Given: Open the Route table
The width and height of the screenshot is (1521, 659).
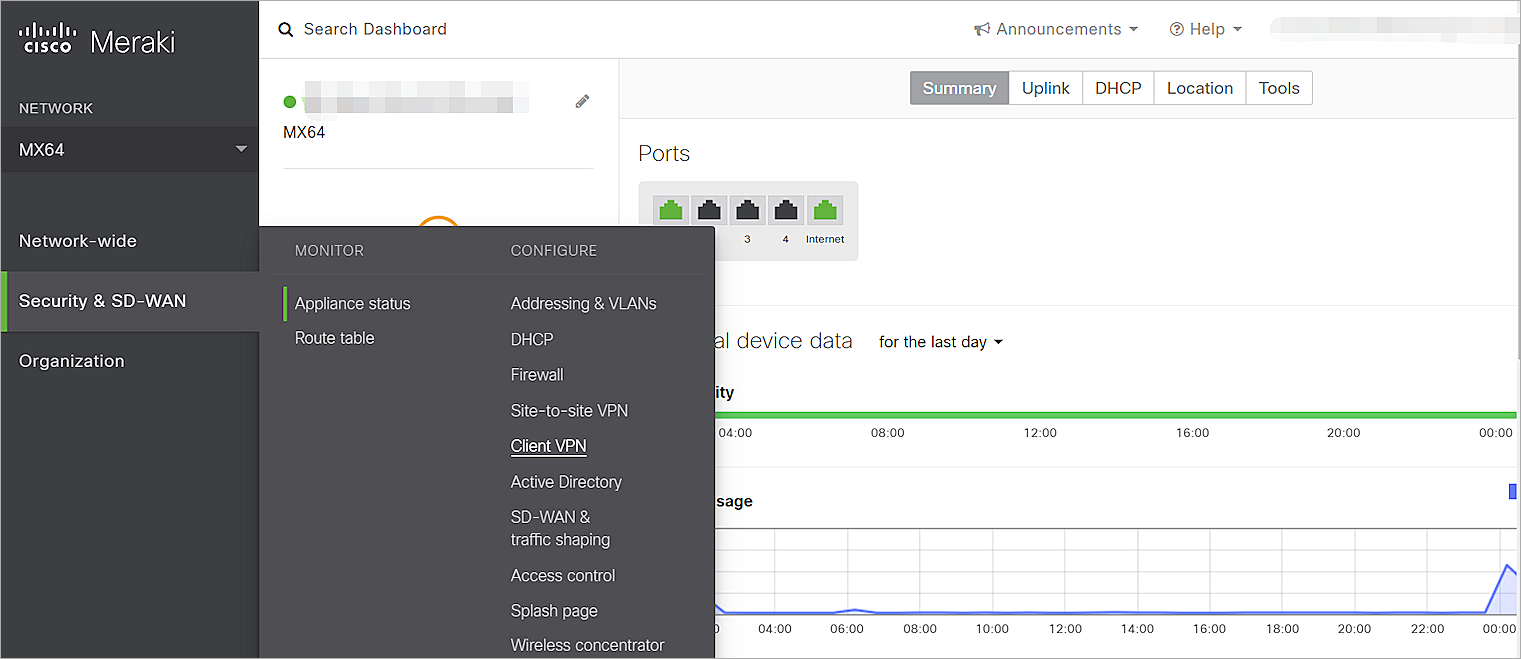Looking at the screenshot, I should tap(334, 338).
